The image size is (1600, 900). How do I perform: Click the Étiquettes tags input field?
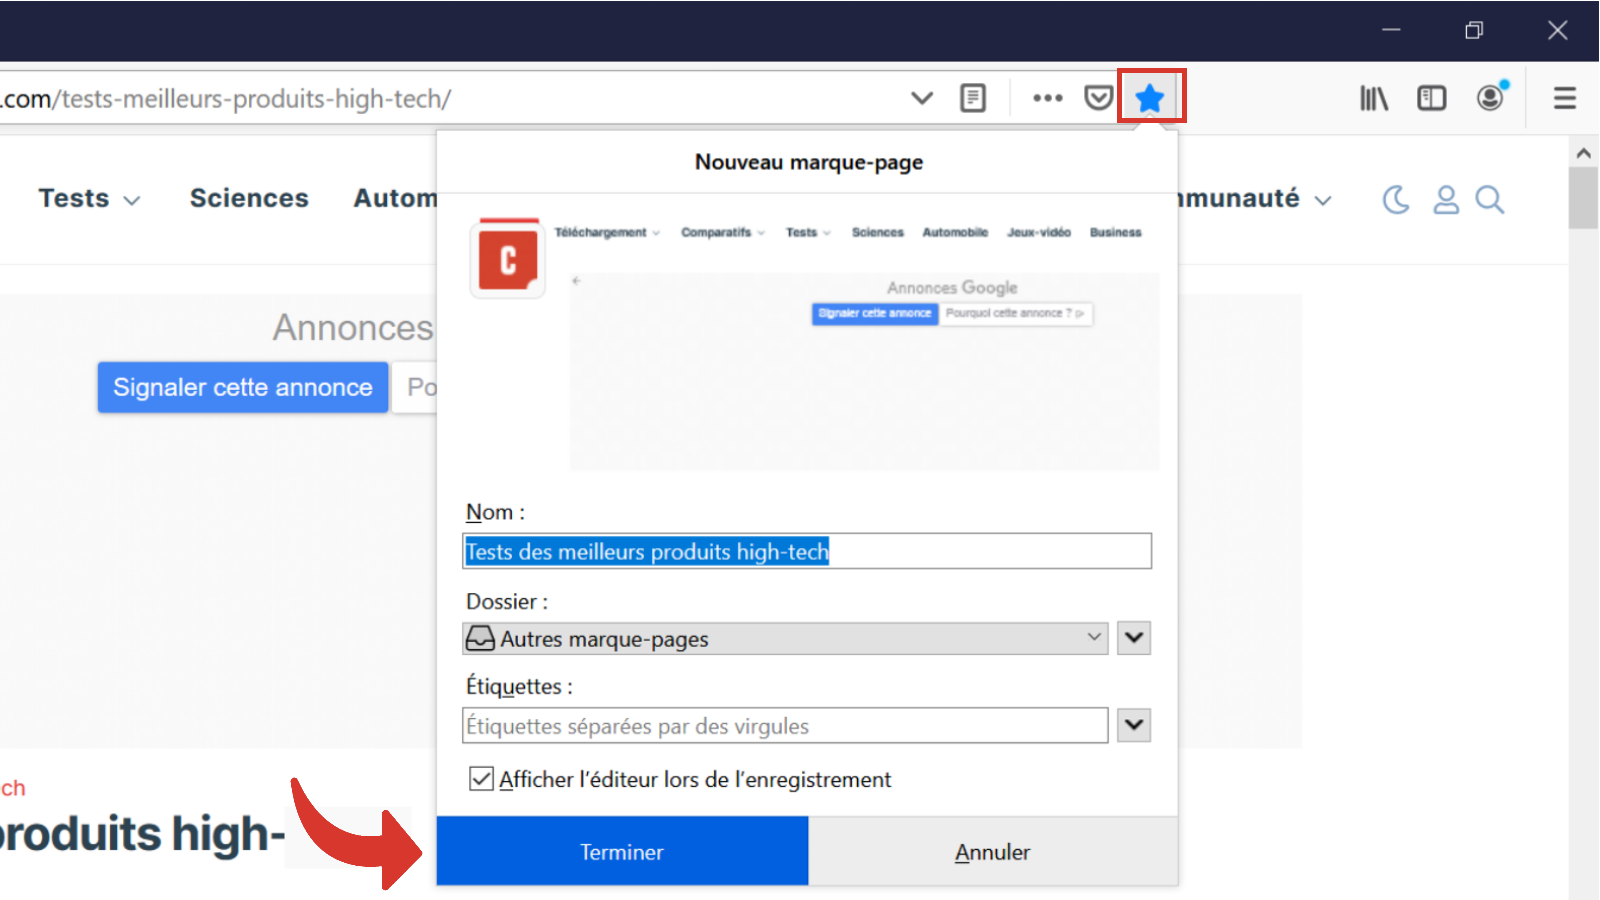785,726
